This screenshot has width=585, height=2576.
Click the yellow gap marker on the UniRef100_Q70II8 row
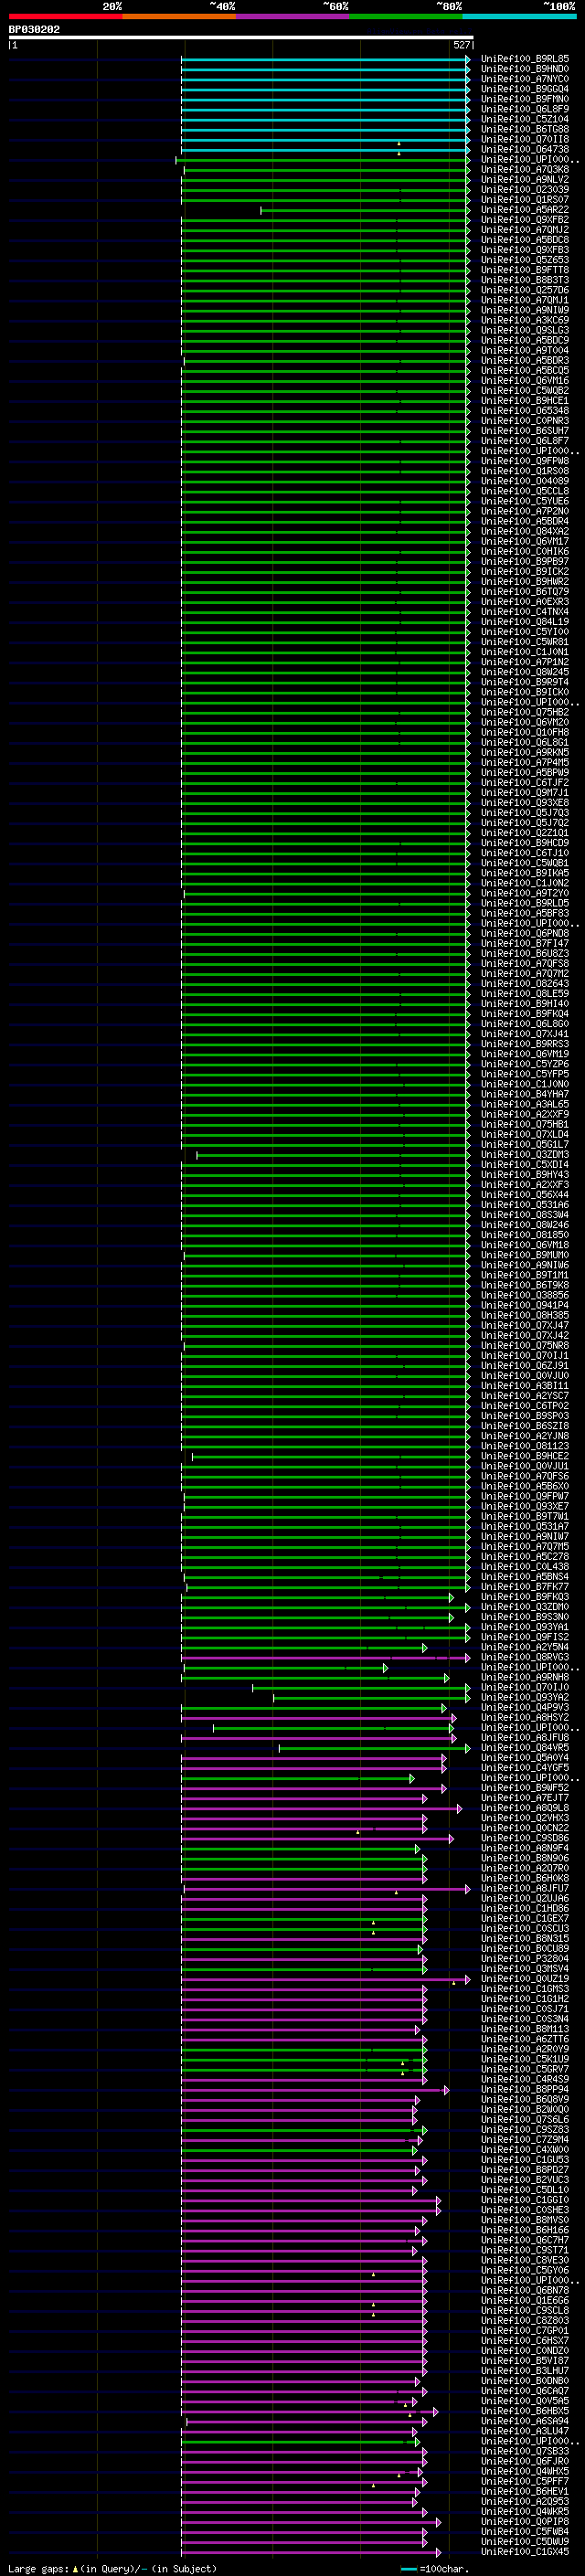(x=399, y=143)
